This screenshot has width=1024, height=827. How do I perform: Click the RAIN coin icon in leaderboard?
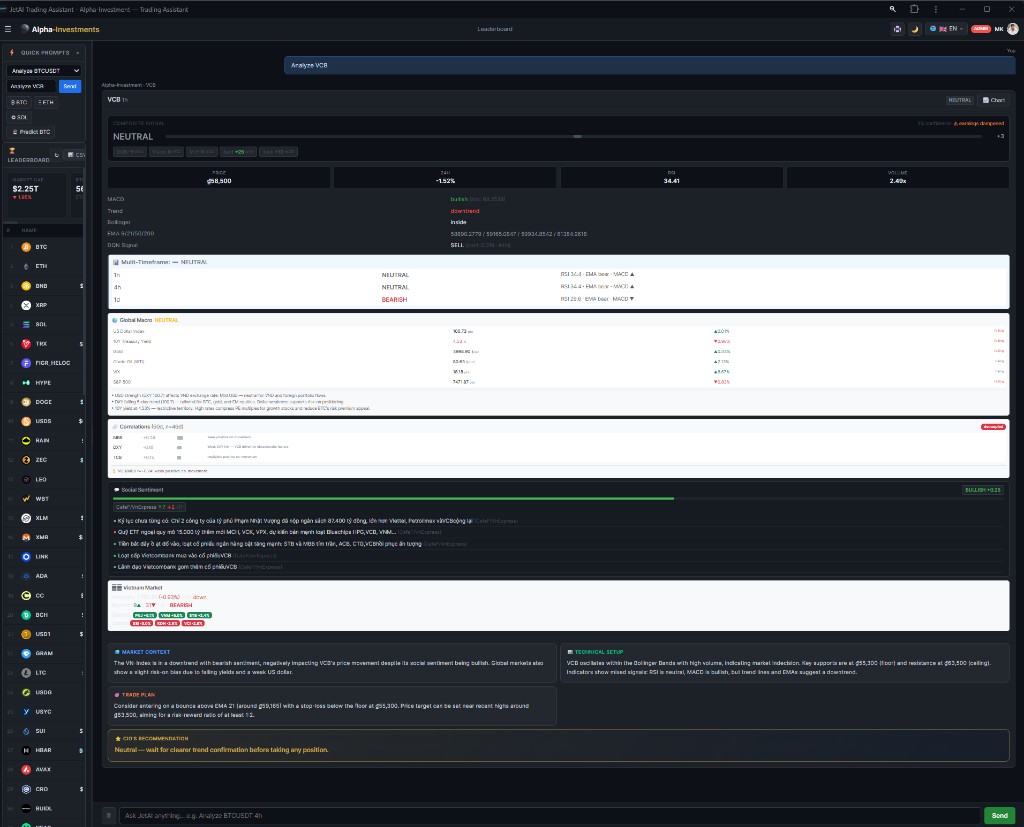26,441
